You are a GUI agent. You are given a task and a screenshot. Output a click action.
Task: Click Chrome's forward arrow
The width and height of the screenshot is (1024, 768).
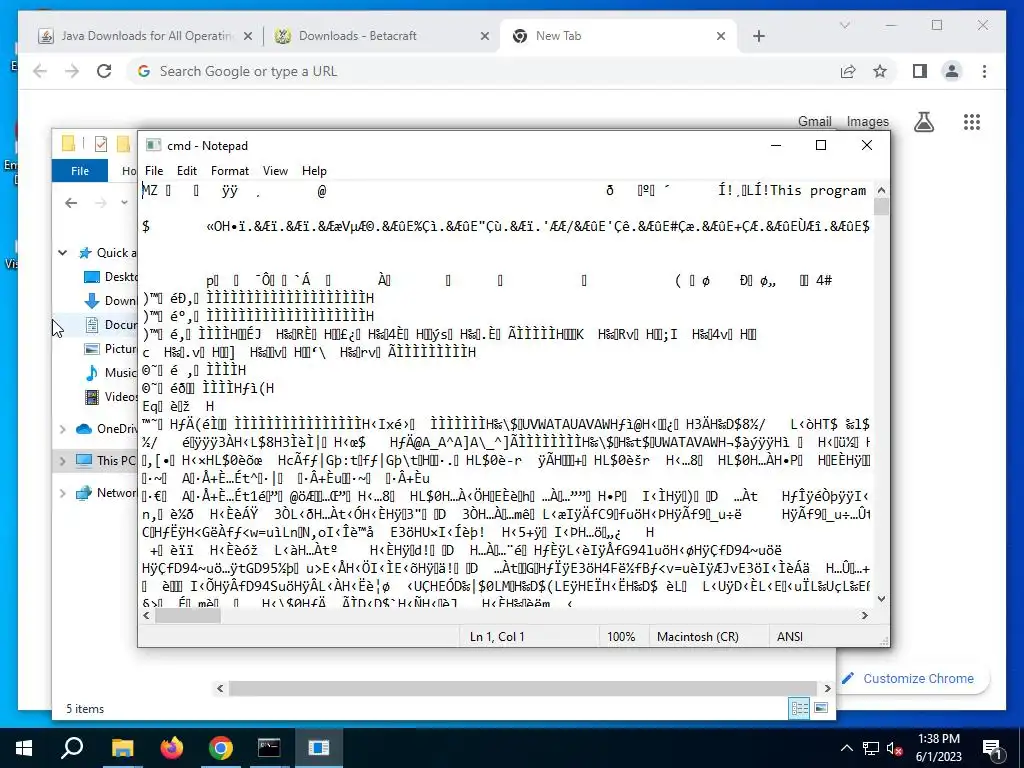pyautogui.click(x=72, y=71)
